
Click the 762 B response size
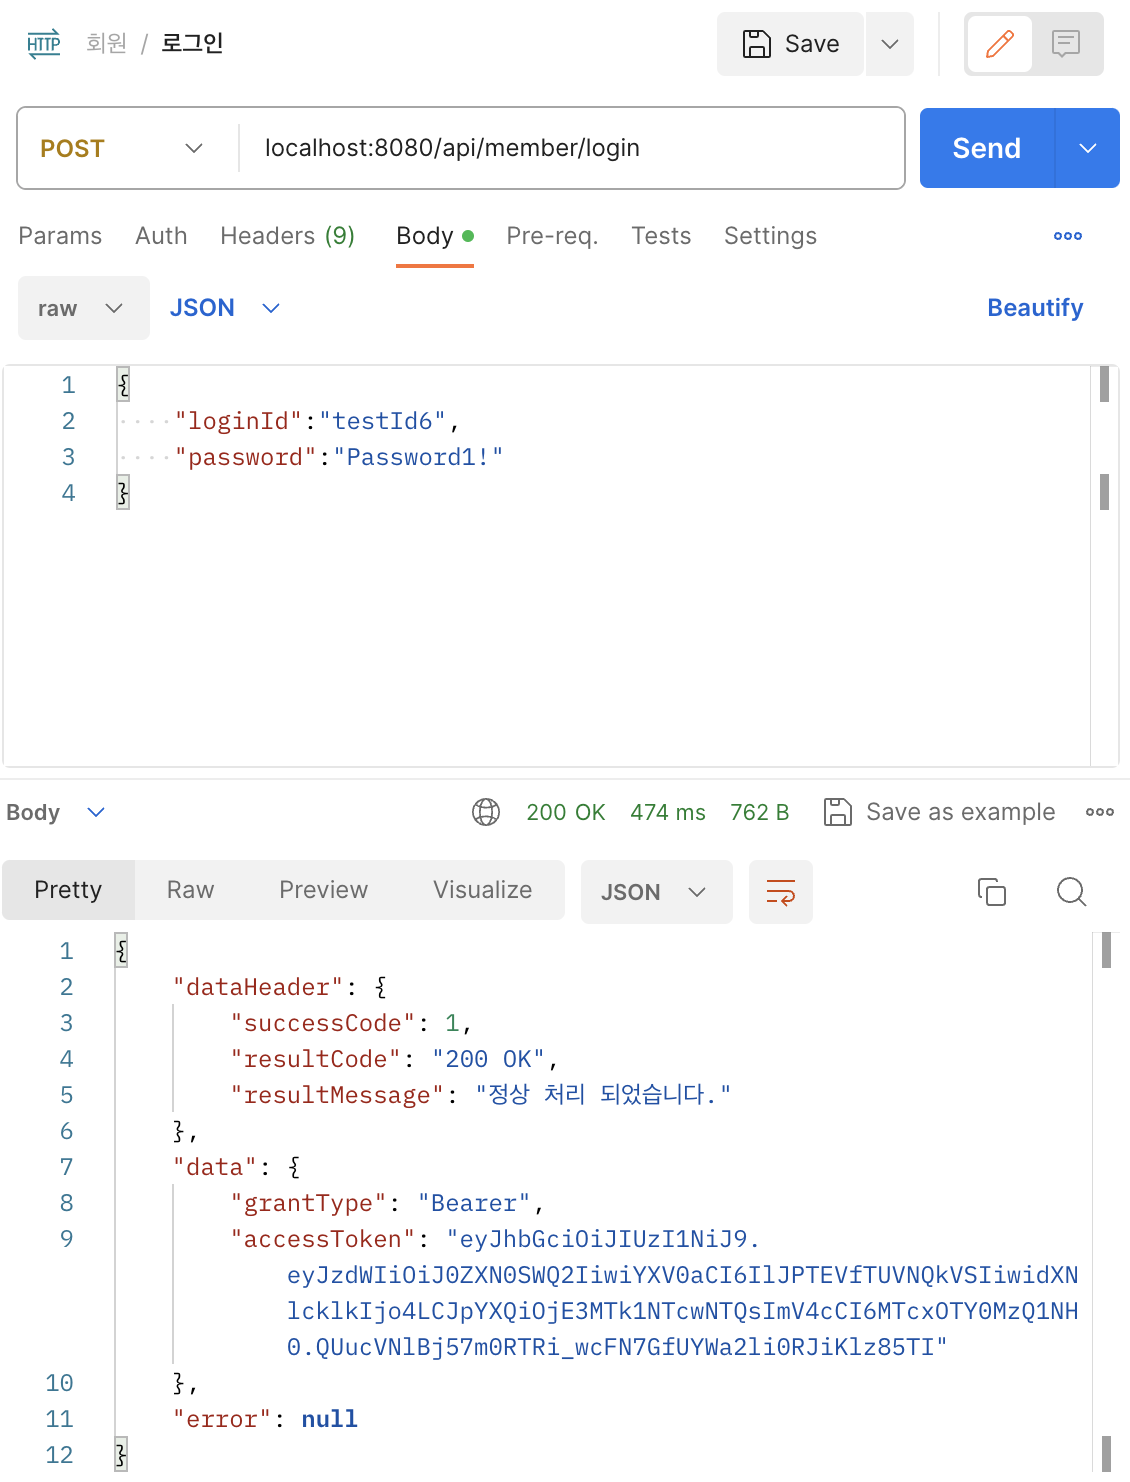point(760,812)
